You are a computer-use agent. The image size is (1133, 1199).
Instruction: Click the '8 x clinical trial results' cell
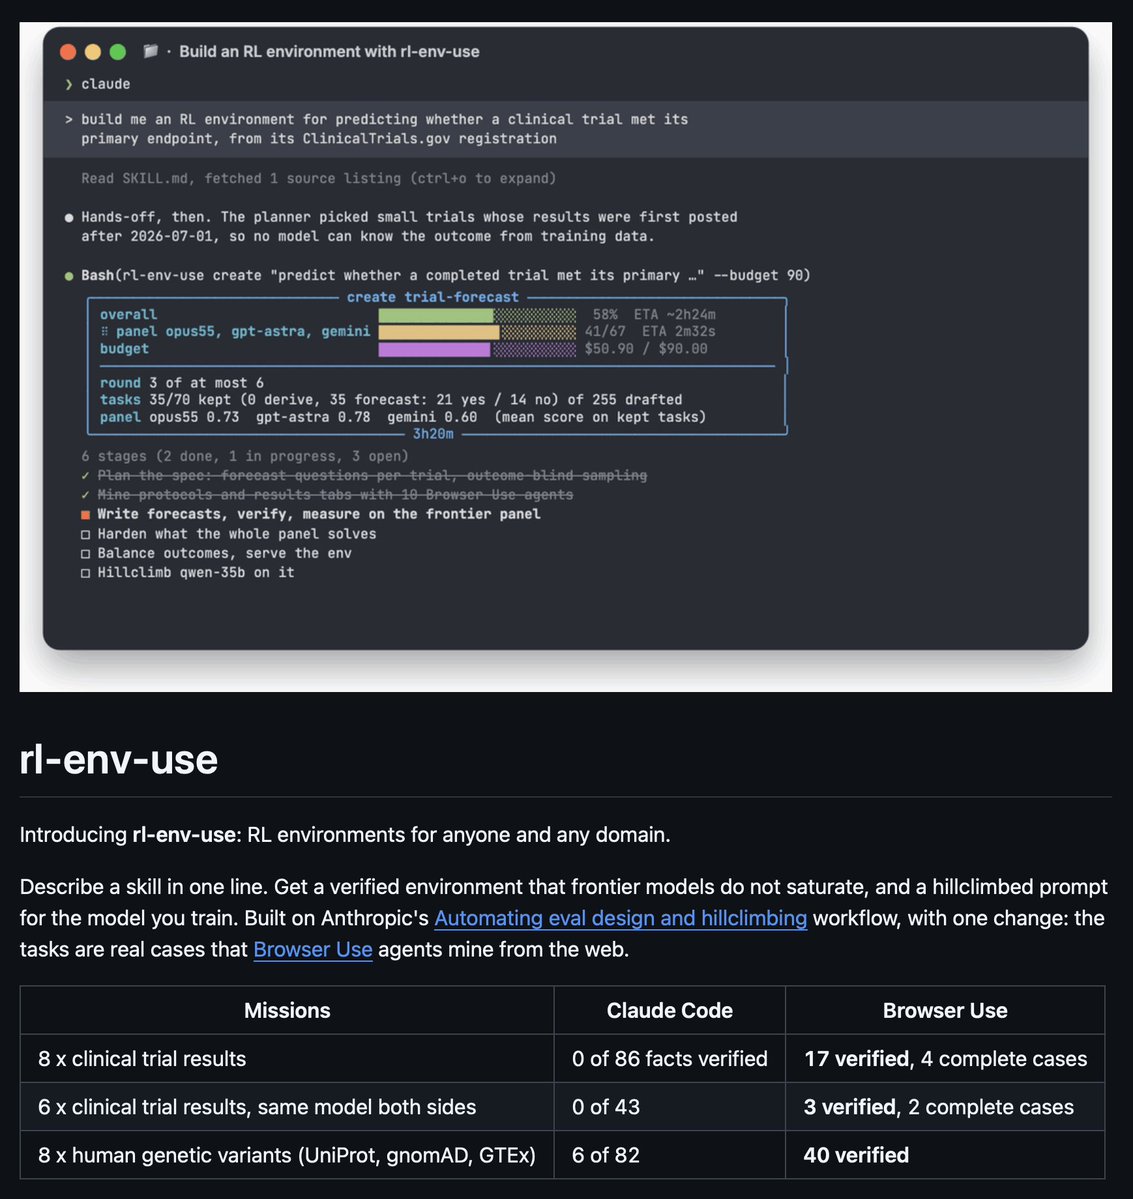[287, 1058]
